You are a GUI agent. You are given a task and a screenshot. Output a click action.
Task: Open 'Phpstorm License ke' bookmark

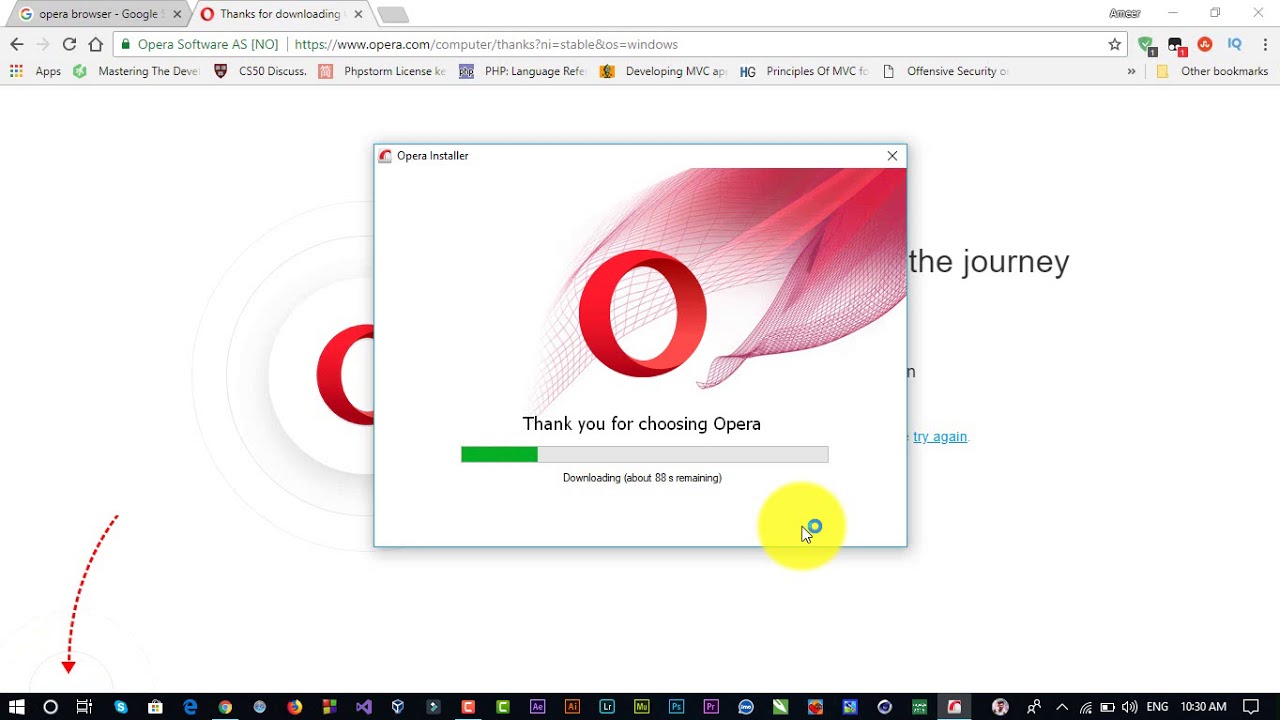coord(382,71)
